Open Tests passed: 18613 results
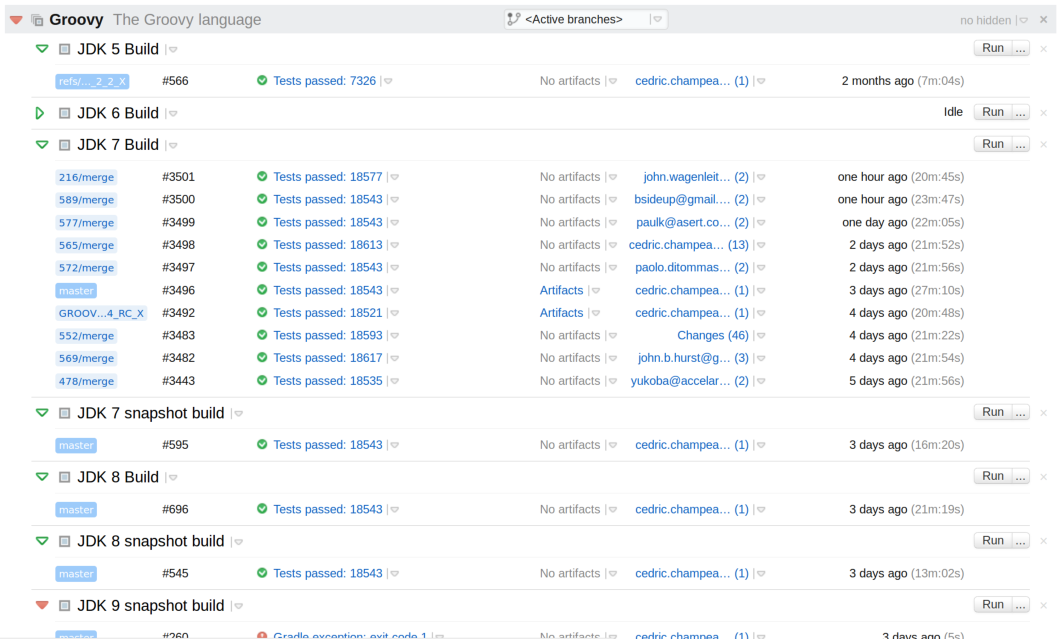The height and width of the screenshot is (639, 1062). (328, 245)
